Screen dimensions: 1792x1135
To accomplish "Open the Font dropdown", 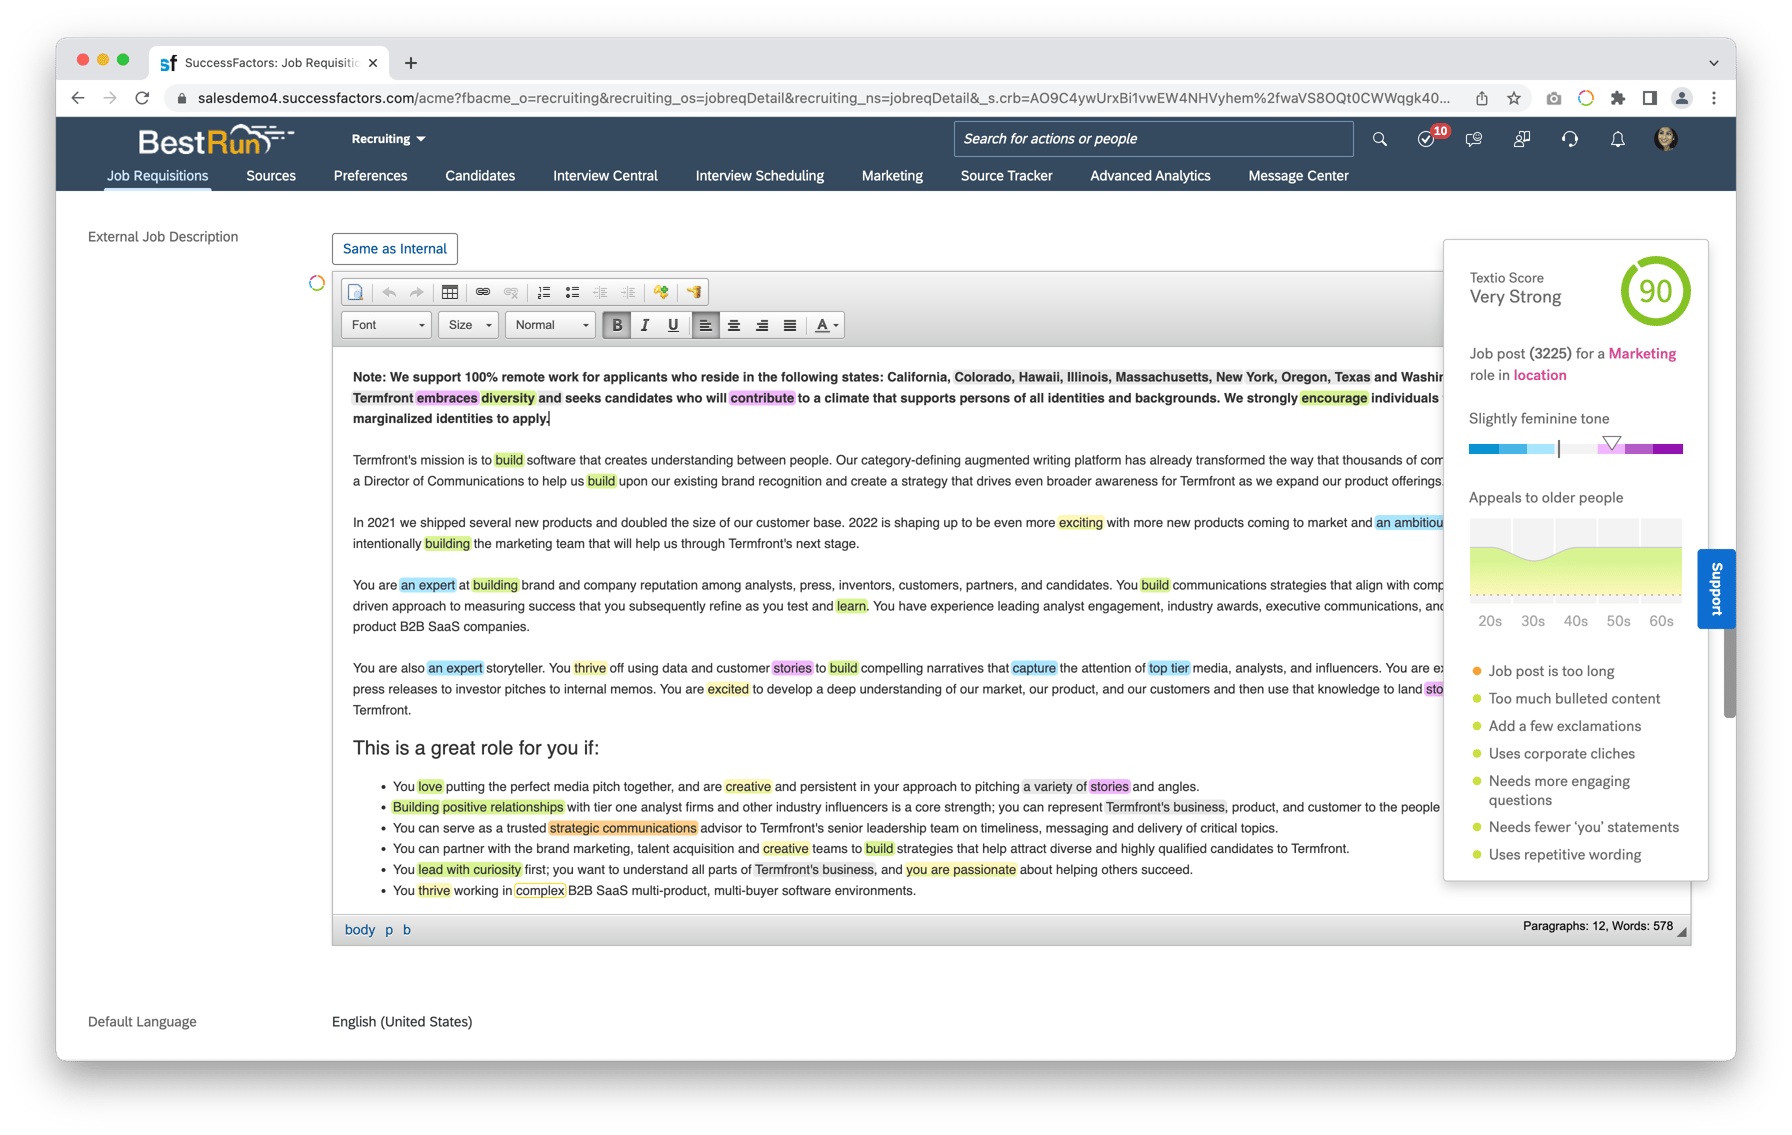I will click(385, 325).
